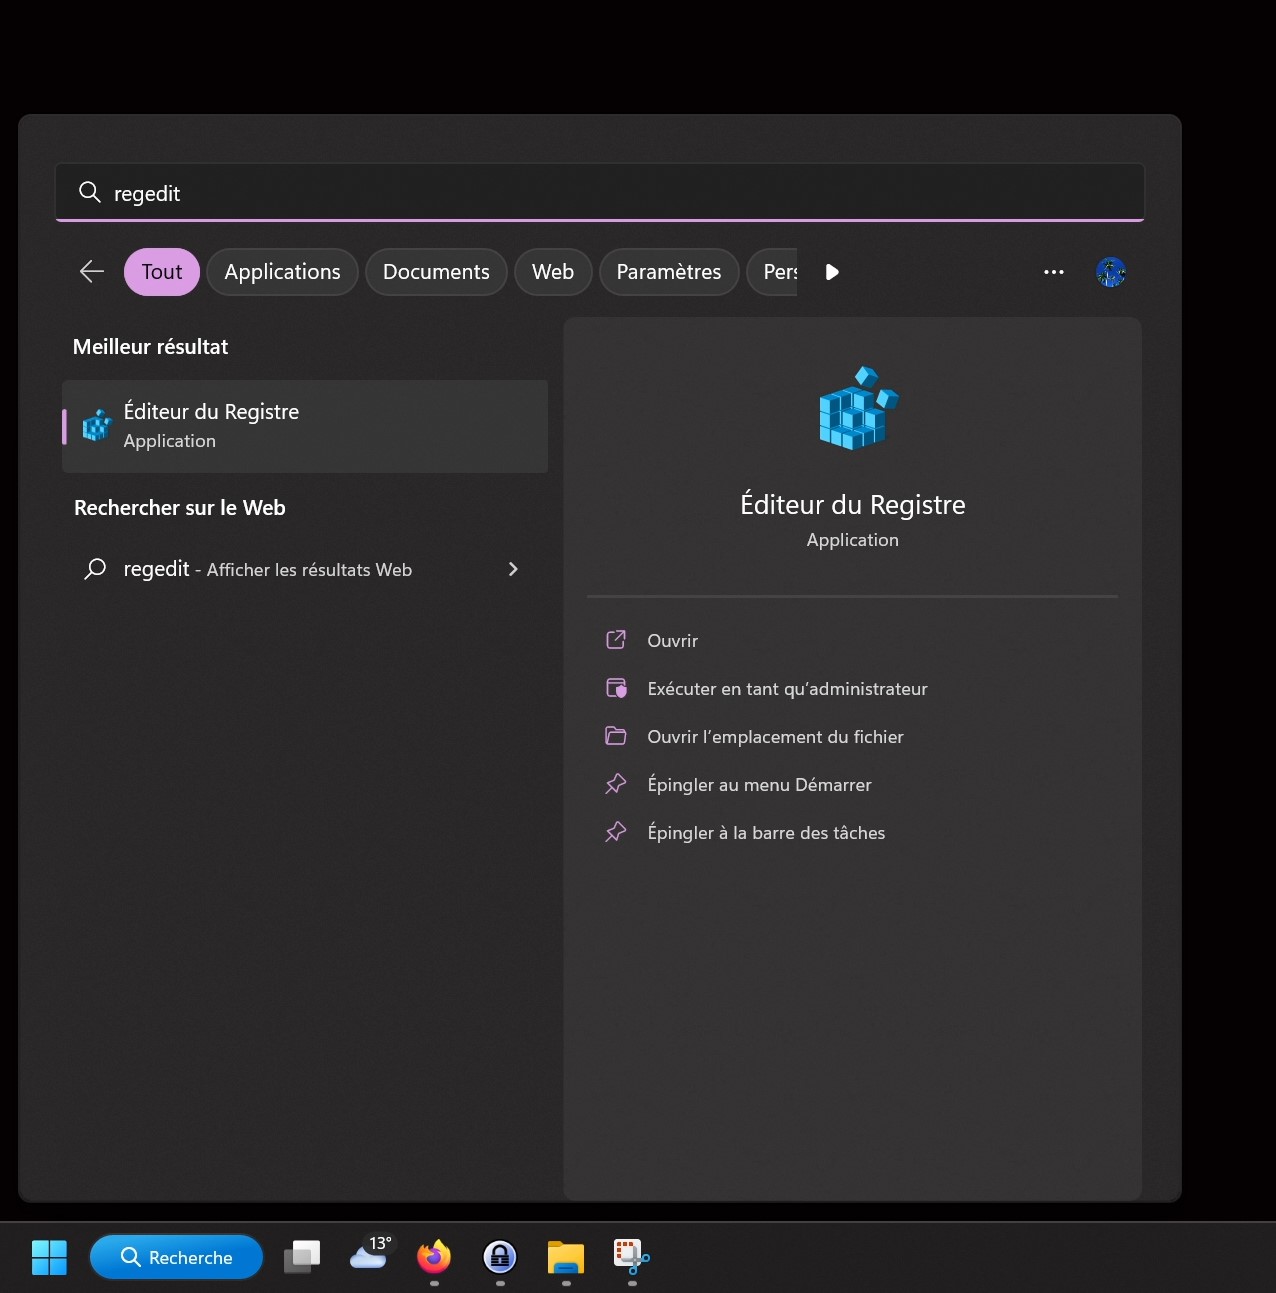Filter results by Paramètres
Screen dimensions: 1276x1293
[668, 272]
